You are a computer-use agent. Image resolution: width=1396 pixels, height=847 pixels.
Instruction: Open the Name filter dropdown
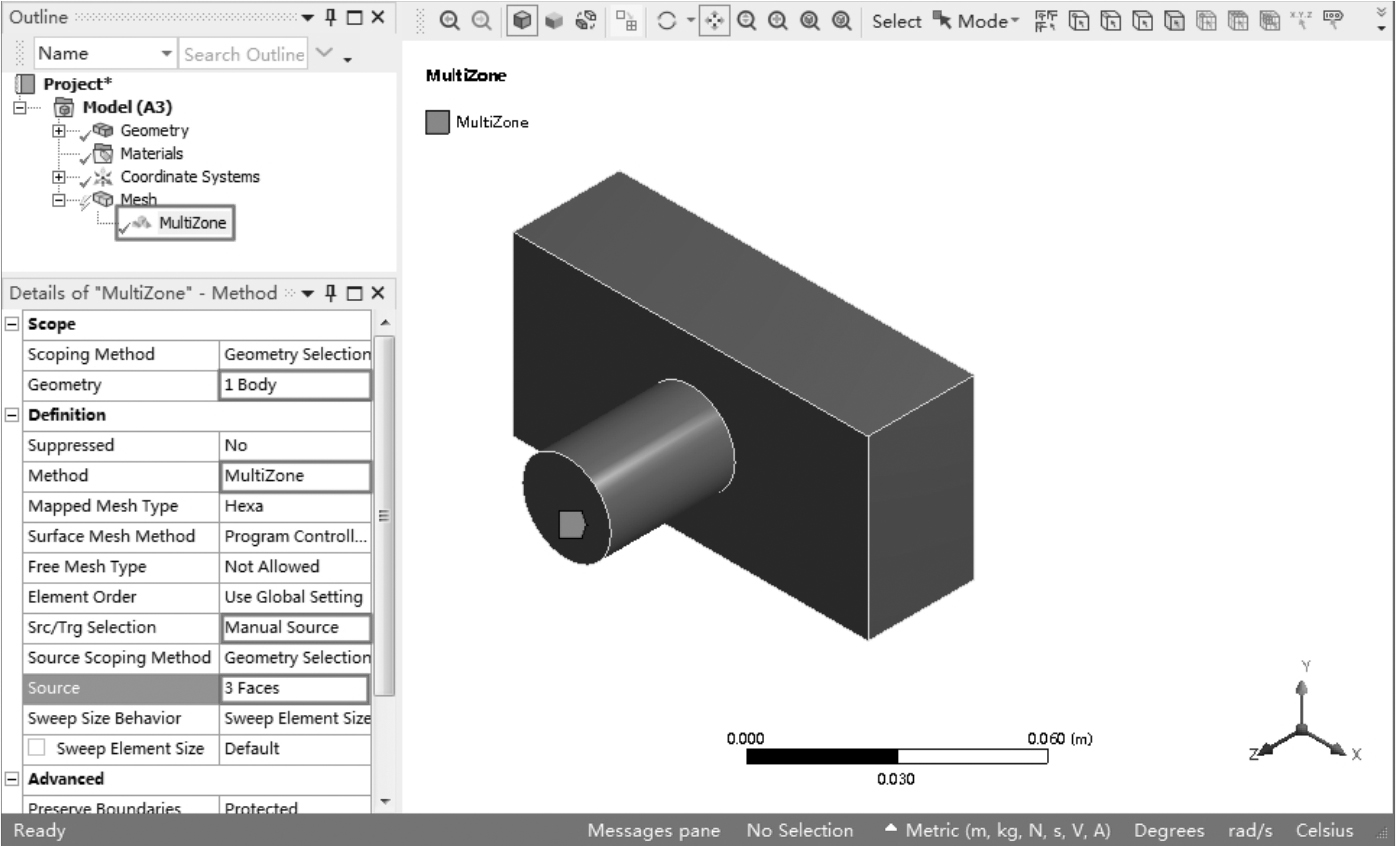tap(165, 54)
